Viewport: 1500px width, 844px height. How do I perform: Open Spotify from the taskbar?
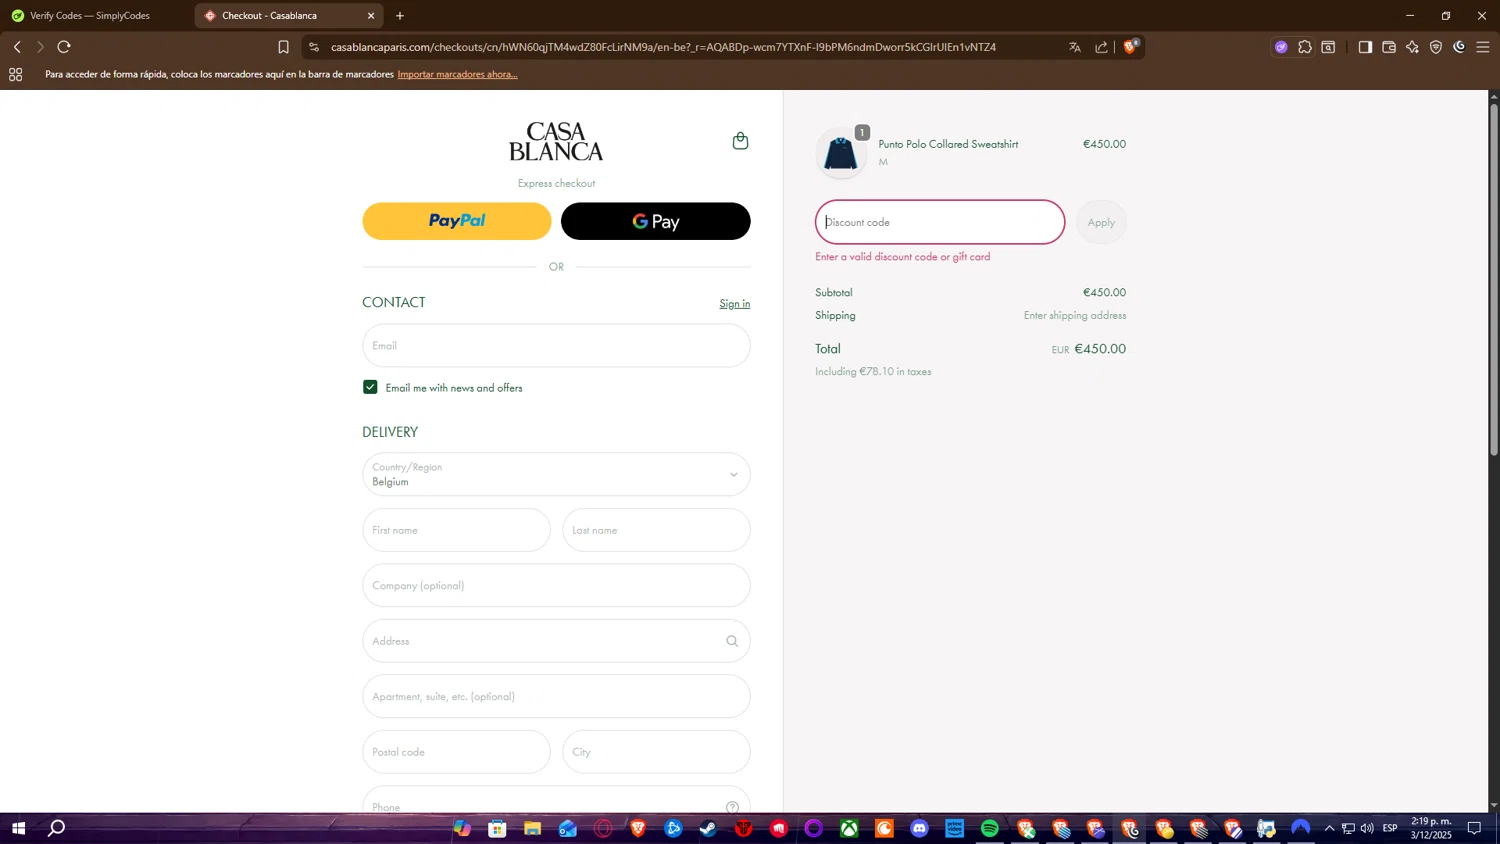[989, 829]
